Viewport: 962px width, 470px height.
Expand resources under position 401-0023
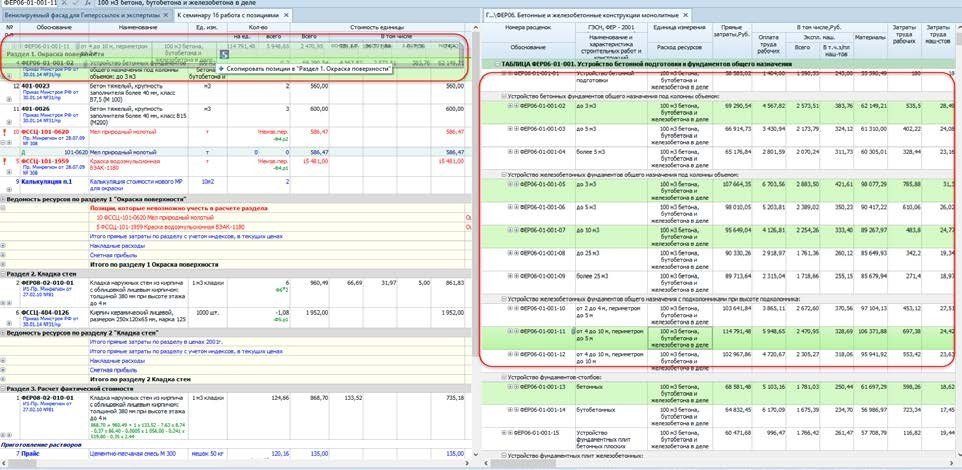point(9,99)
